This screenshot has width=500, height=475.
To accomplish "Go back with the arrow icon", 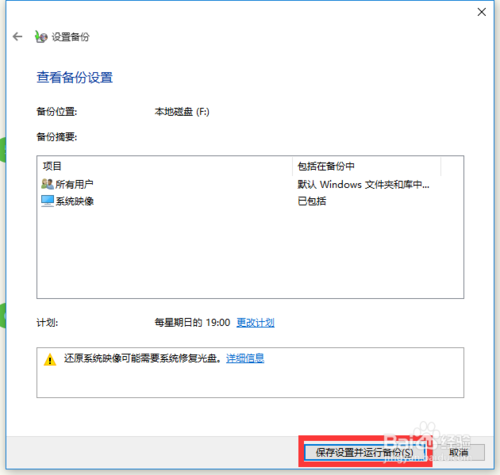I will 17,36.
